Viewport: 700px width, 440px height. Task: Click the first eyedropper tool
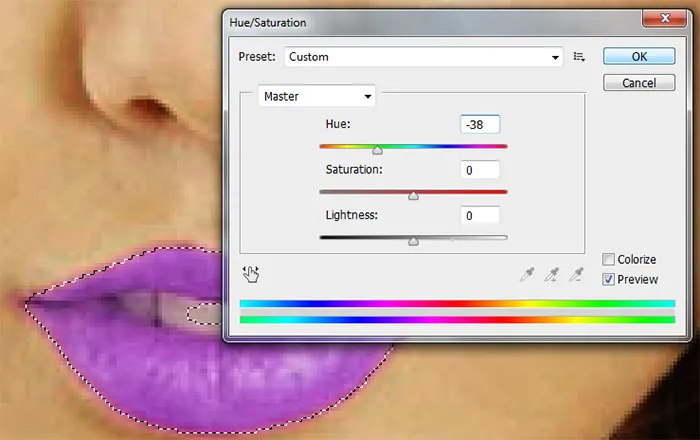(527, 274)
